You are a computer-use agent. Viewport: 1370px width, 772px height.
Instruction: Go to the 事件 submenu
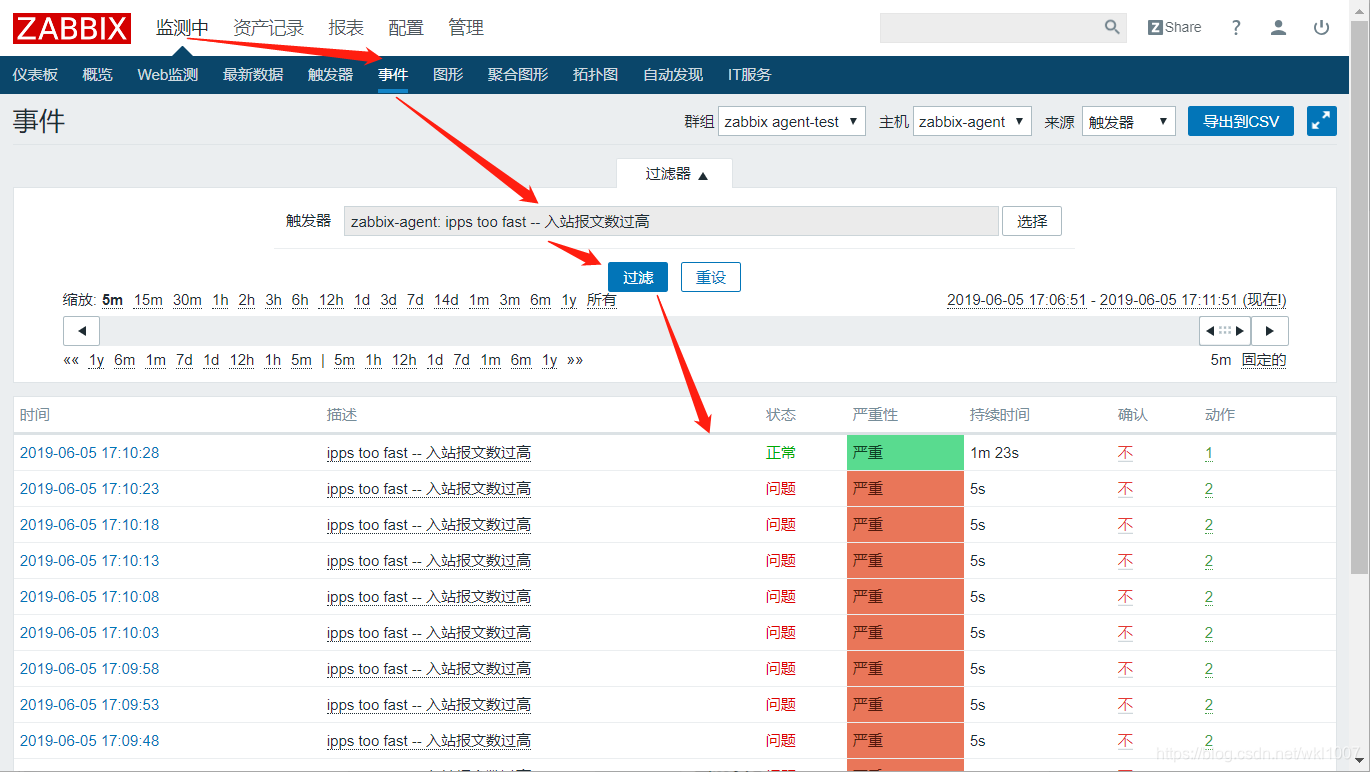393,75
